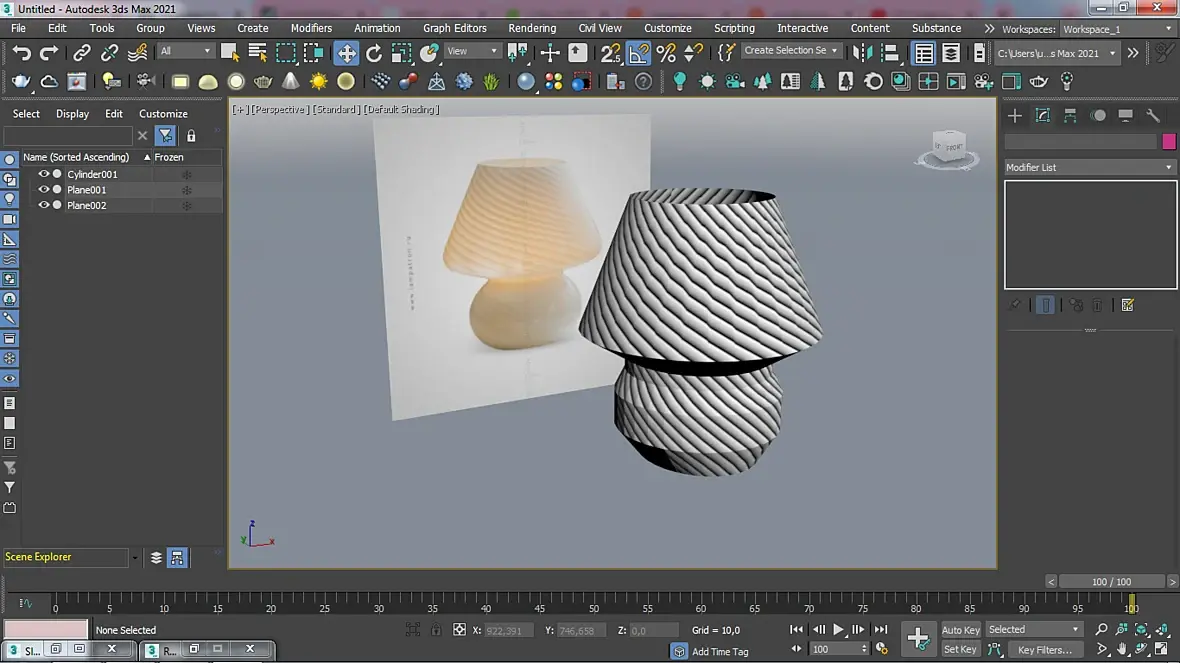Hide Cylinder001 using its eye icon
The image size is (1180, 663).
[43, 174]
